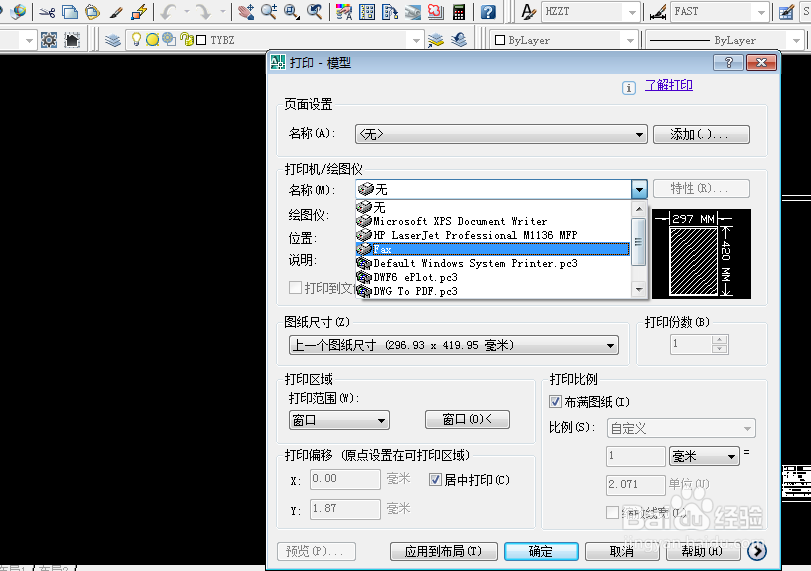Open the 图纸尺寸 paper size dropdown

pyautogui.click(x=454, y=345)
